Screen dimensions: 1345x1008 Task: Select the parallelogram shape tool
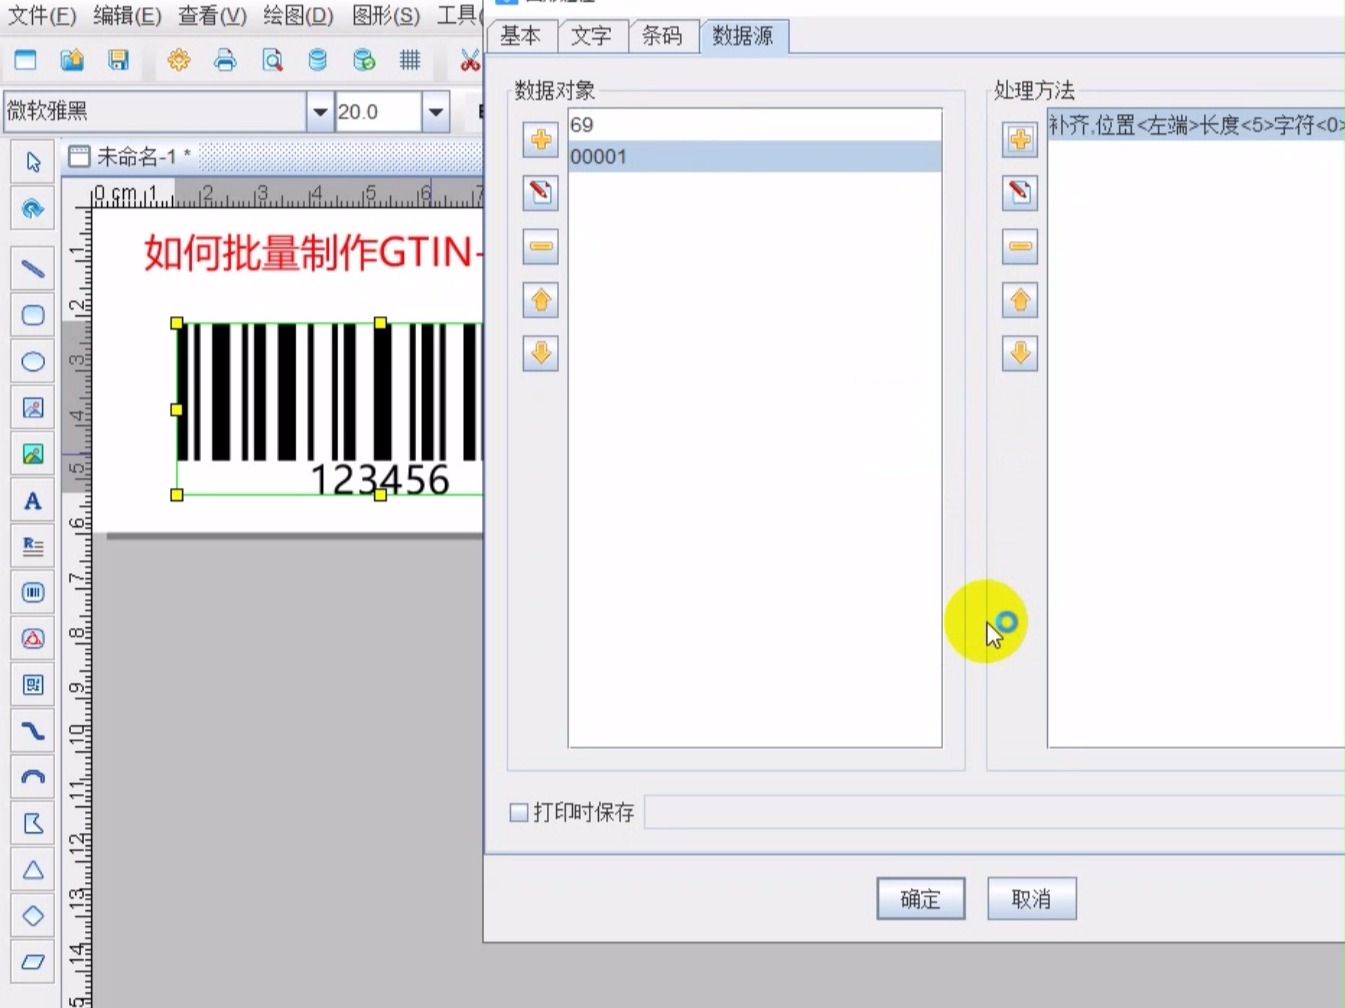point(33,962)
